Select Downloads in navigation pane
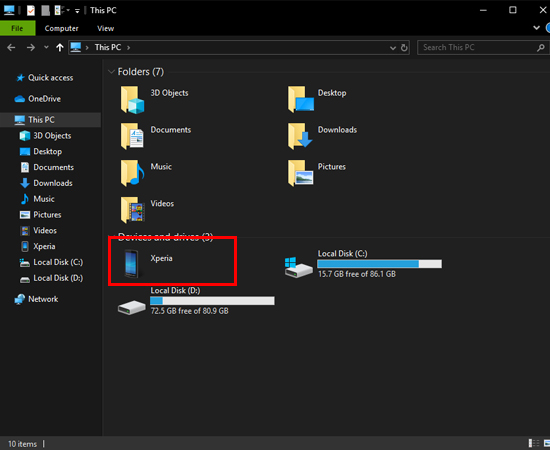The width and height of the screenshot is (550, 450). (x=46, y=183)
